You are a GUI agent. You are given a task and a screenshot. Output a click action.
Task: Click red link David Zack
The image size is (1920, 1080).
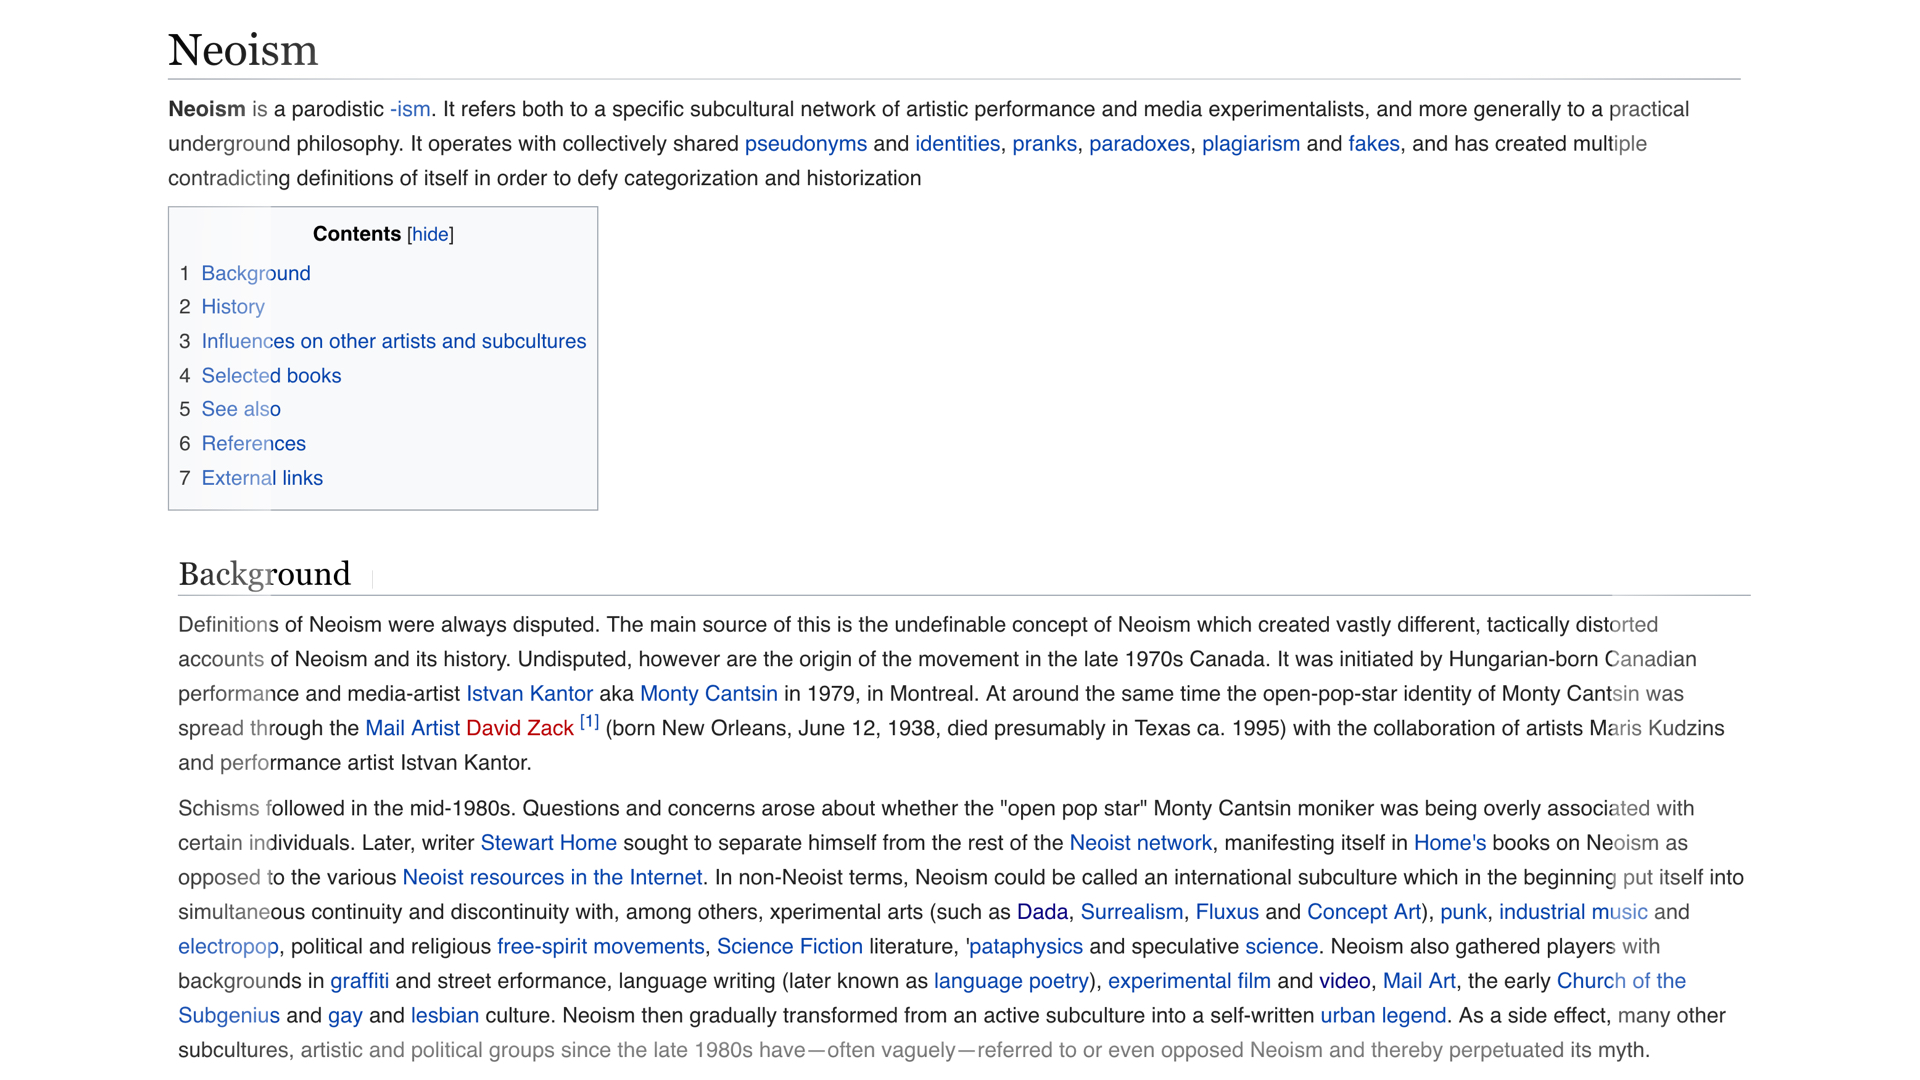click(519, 729)
